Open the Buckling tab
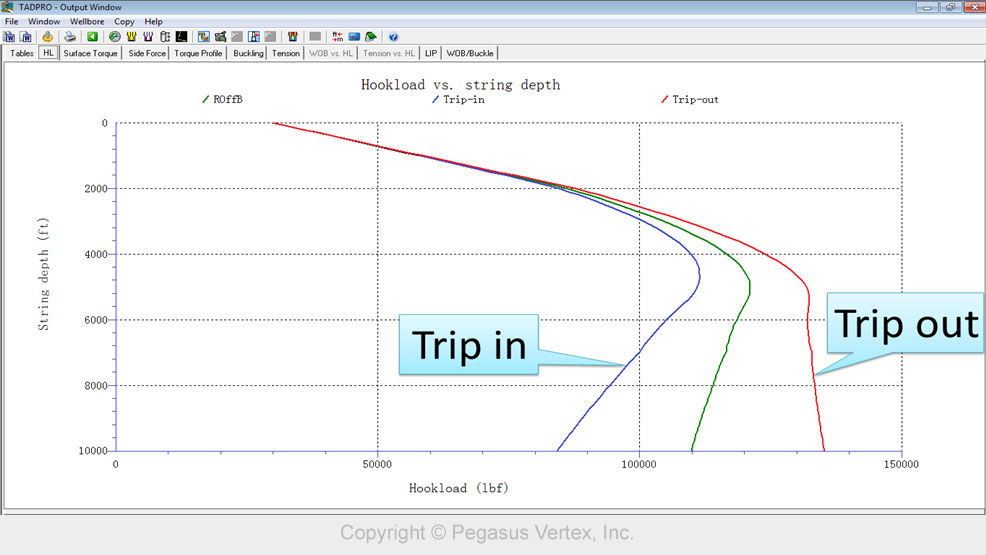The height and width of the screenshot is (555, 986). [248, 53]
